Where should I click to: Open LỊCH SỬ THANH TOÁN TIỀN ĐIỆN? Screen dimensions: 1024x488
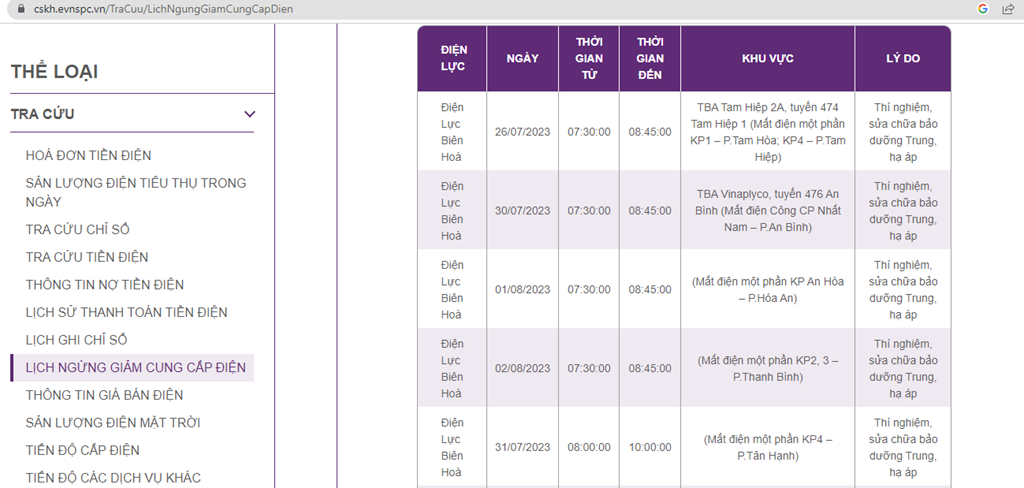point(127,312)
